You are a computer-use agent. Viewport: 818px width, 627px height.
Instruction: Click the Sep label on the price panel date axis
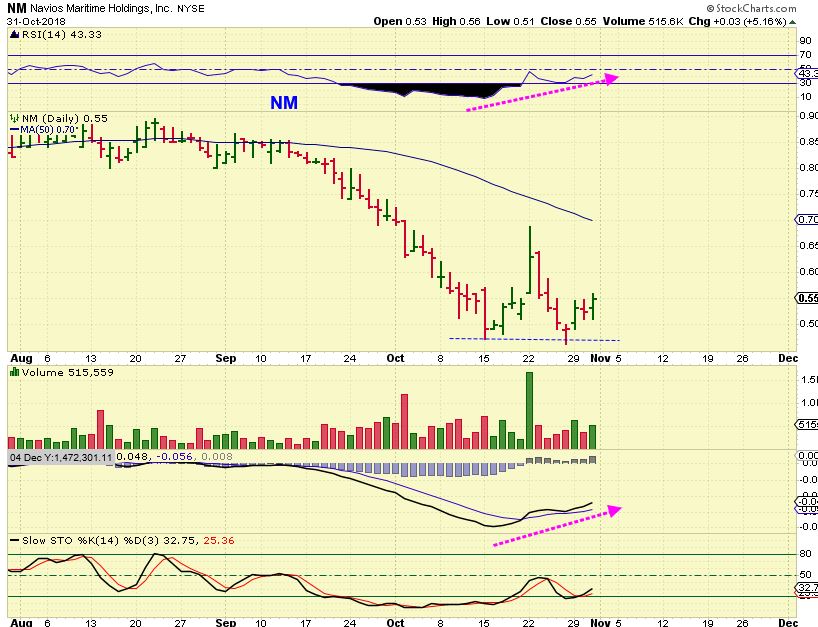point(225,358)
